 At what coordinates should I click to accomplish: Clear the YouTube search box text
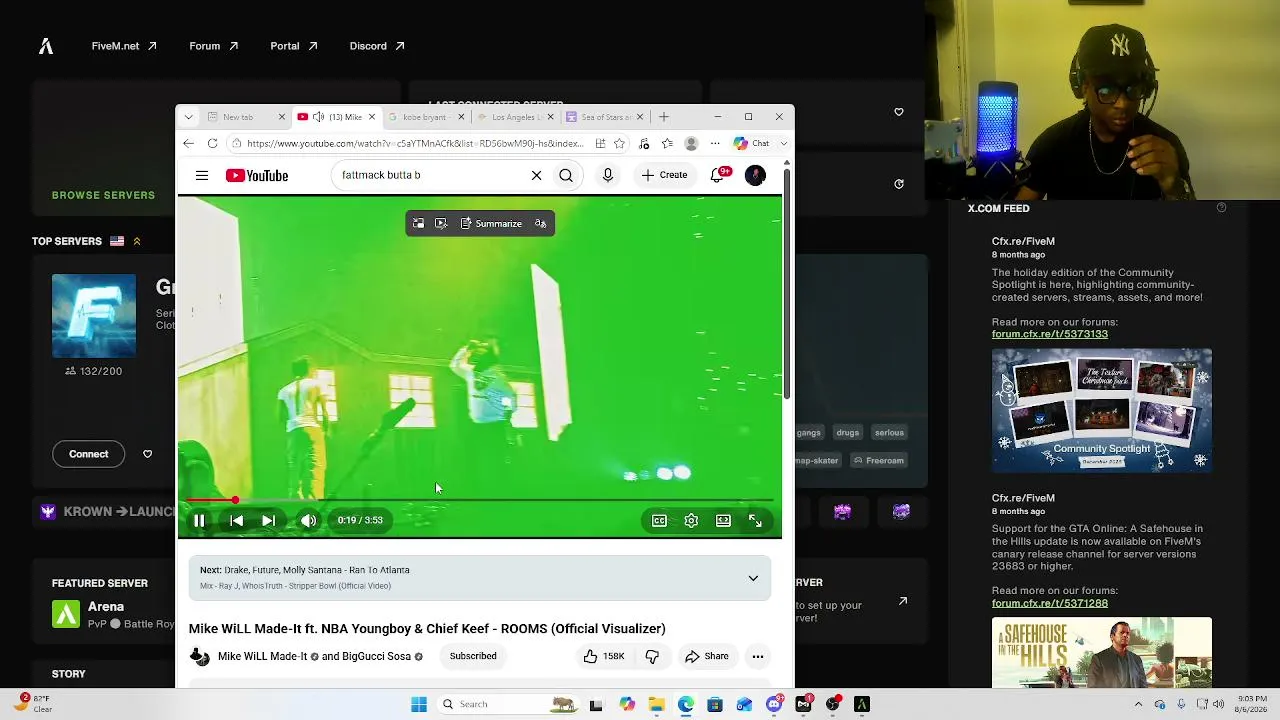[536, 176]
